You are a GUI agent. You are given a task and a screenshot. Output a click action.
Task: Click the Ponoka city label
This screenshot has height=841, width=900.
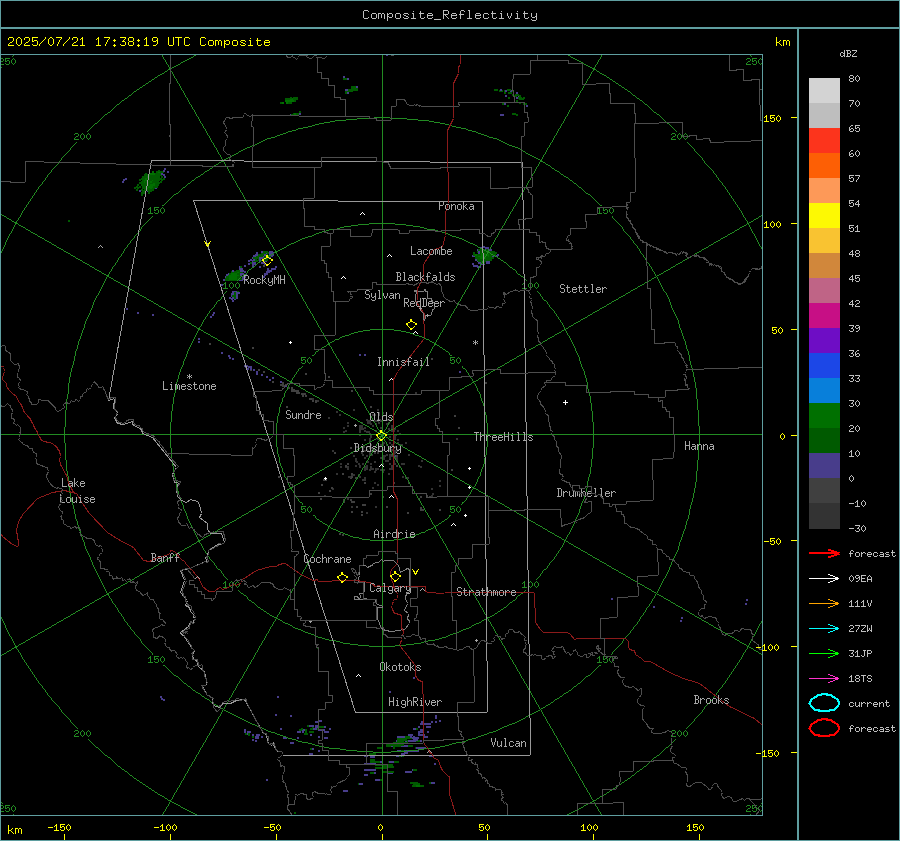point(456,206)
